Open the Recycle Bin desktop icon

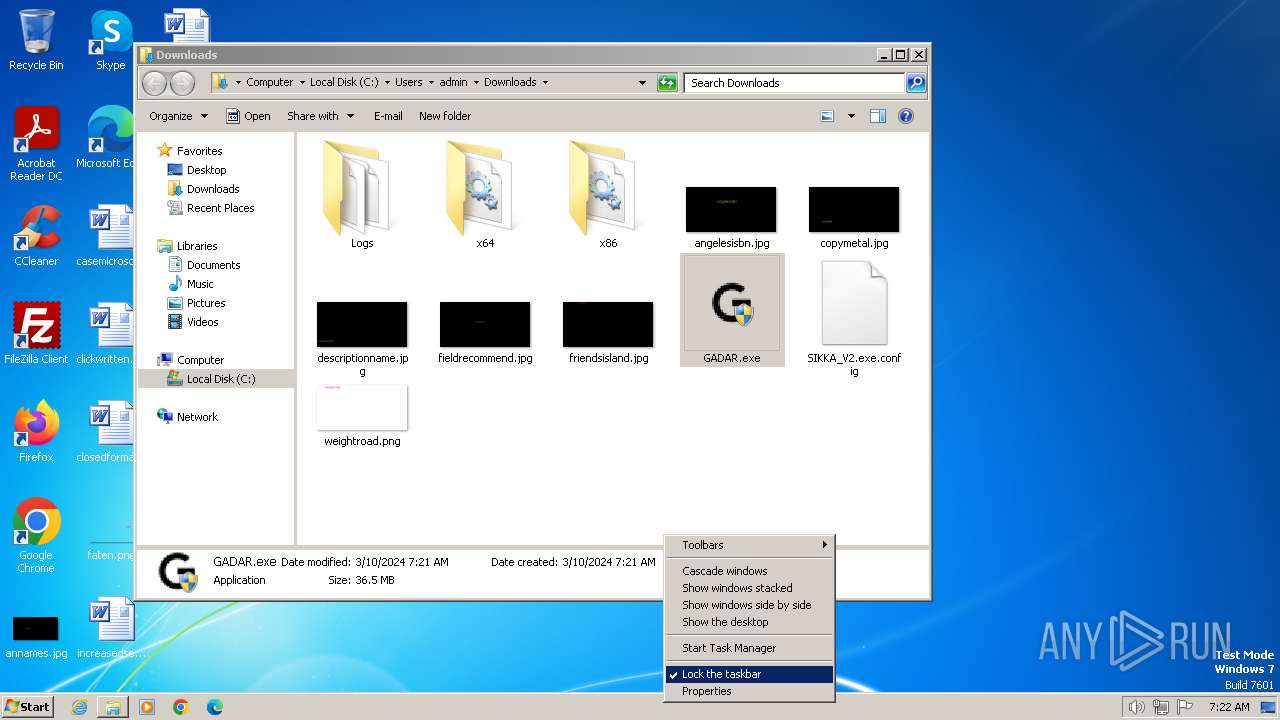point(36,40)
